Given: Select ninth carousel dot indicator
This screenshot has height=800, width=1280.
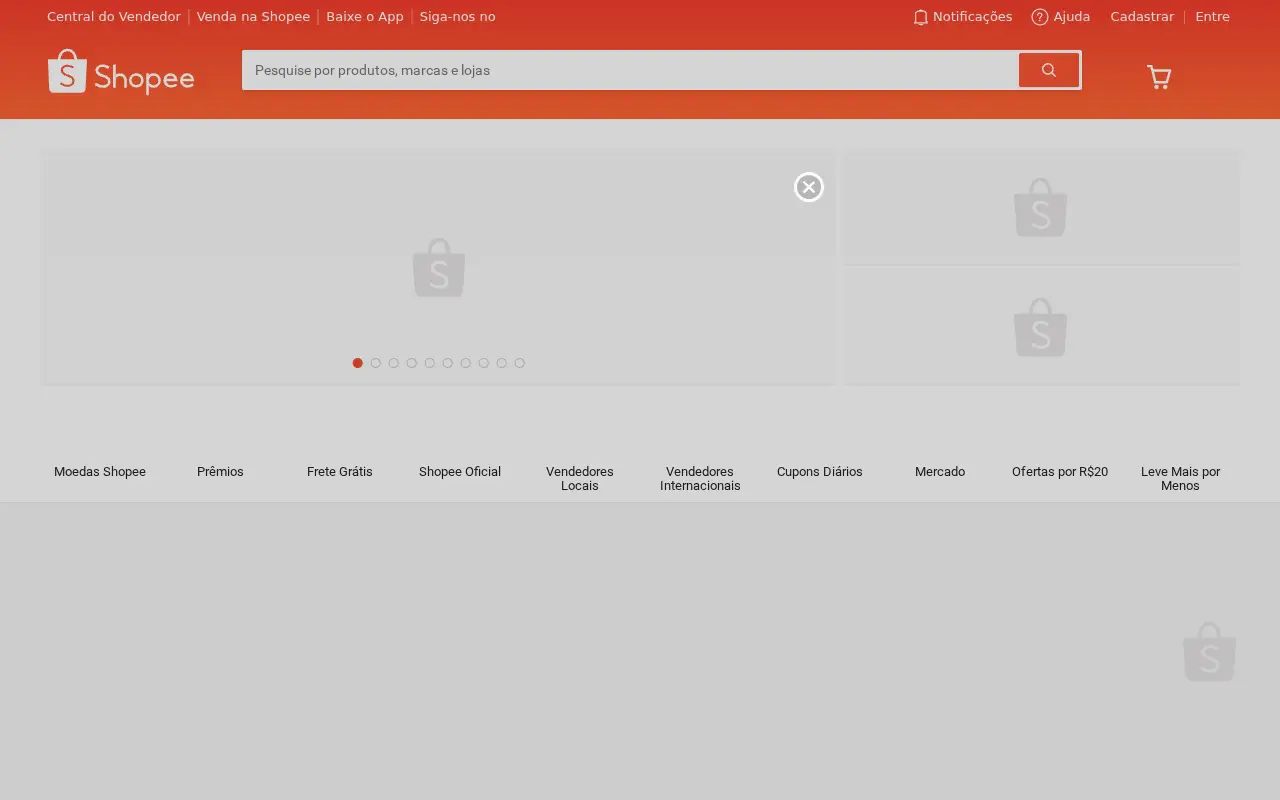Looking at the screenshot, I should (x=502, y=363).
